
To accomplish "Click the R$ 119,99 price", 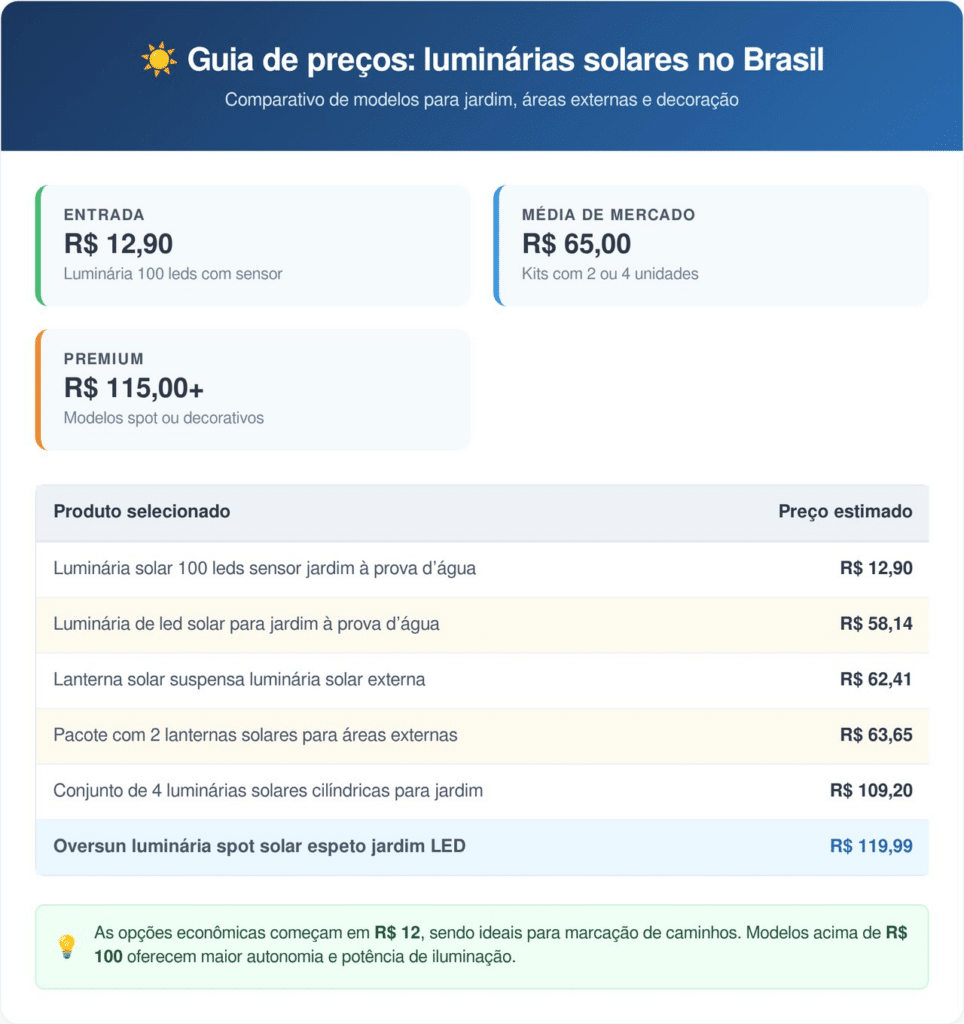I will pos(871,847).
